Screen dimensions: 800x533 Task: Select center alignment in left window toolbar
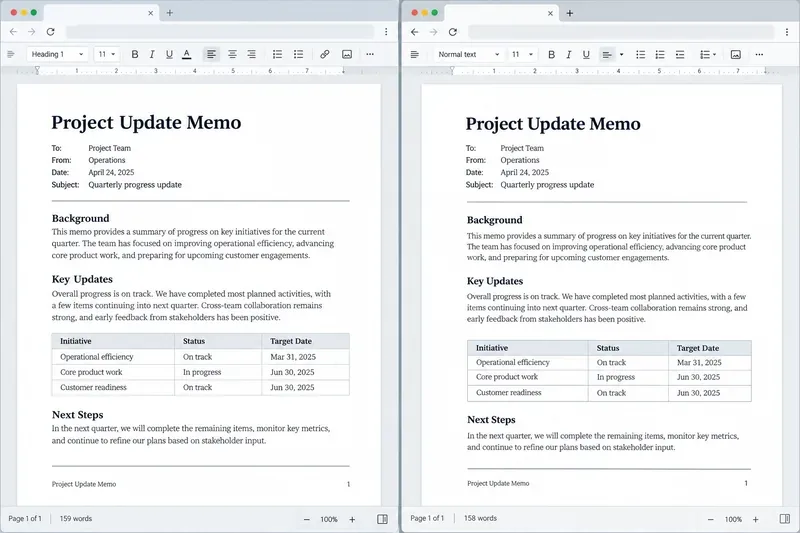tap(232, 54)
